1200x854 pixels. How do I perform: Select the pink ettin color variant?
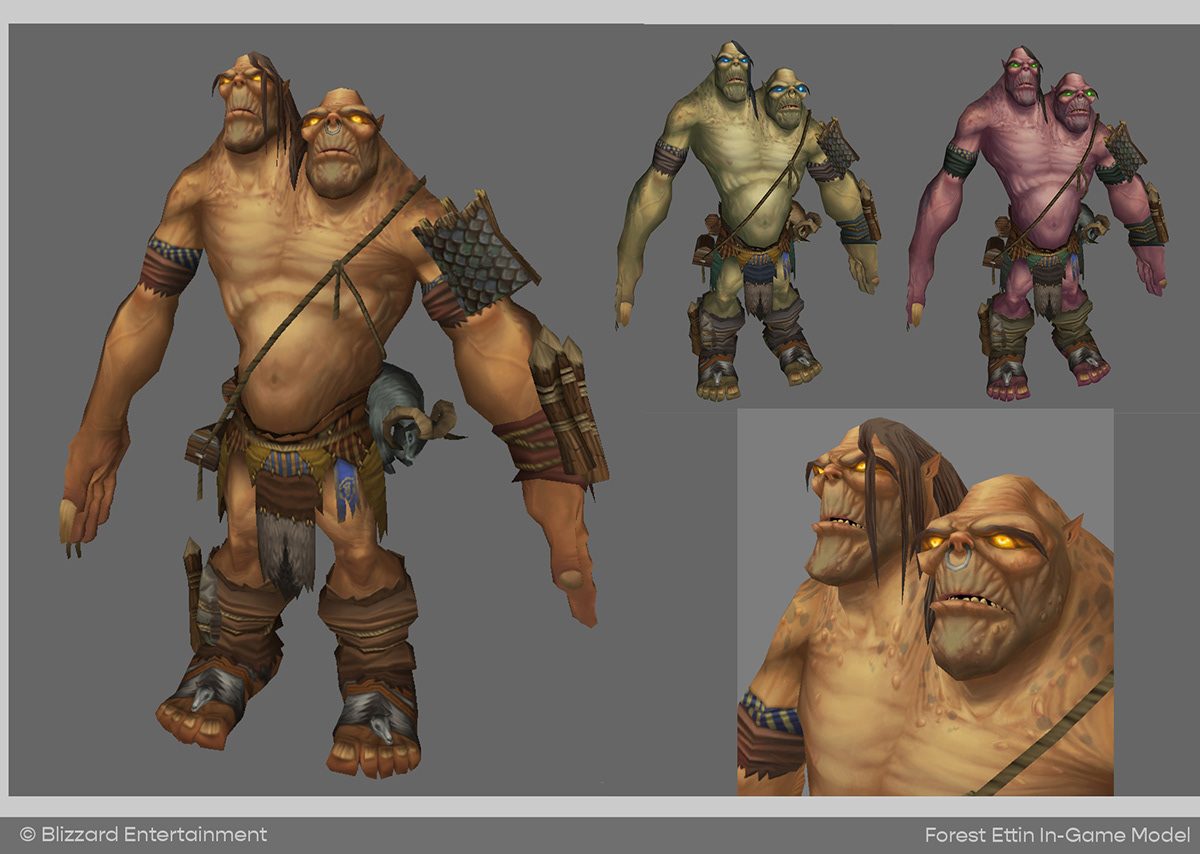click(x=1037, y=222)
